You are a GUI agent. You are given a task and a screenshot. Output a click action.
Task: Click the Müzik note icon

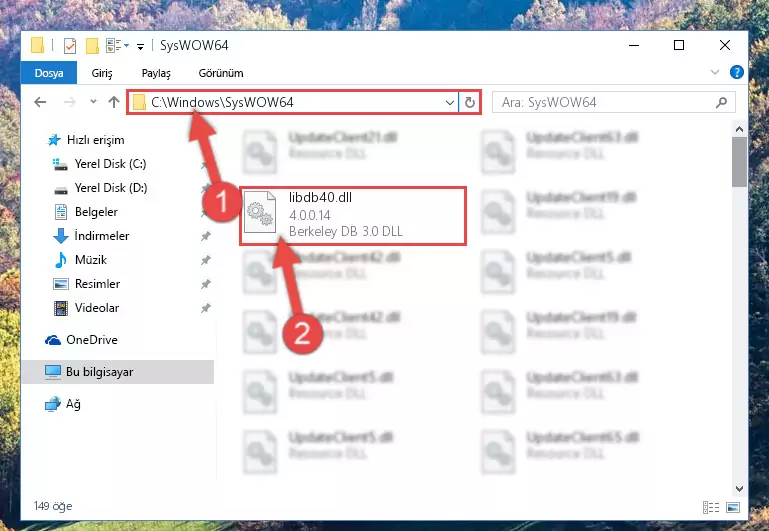(61, 260)
